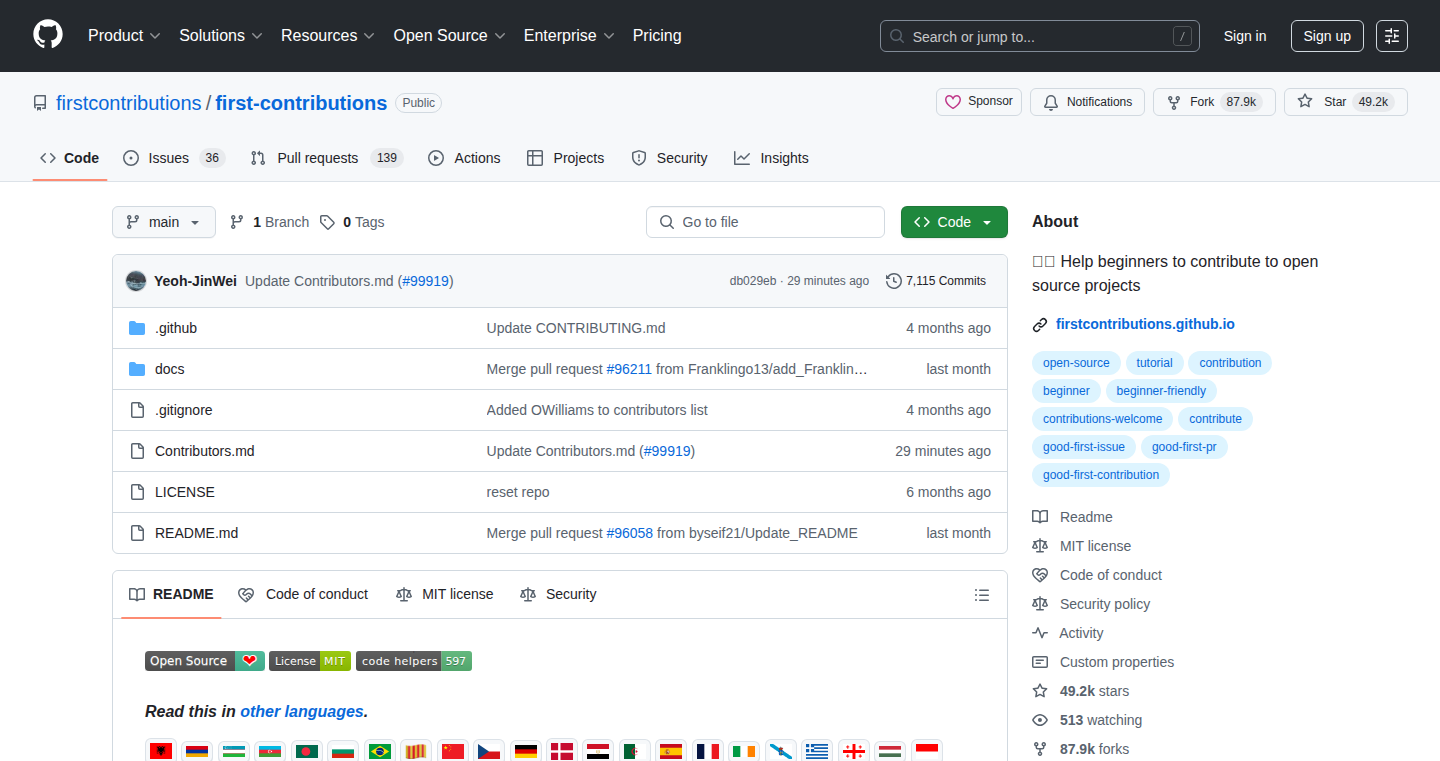
Task: Switch to the Insights tab
Action: point(771,158)
